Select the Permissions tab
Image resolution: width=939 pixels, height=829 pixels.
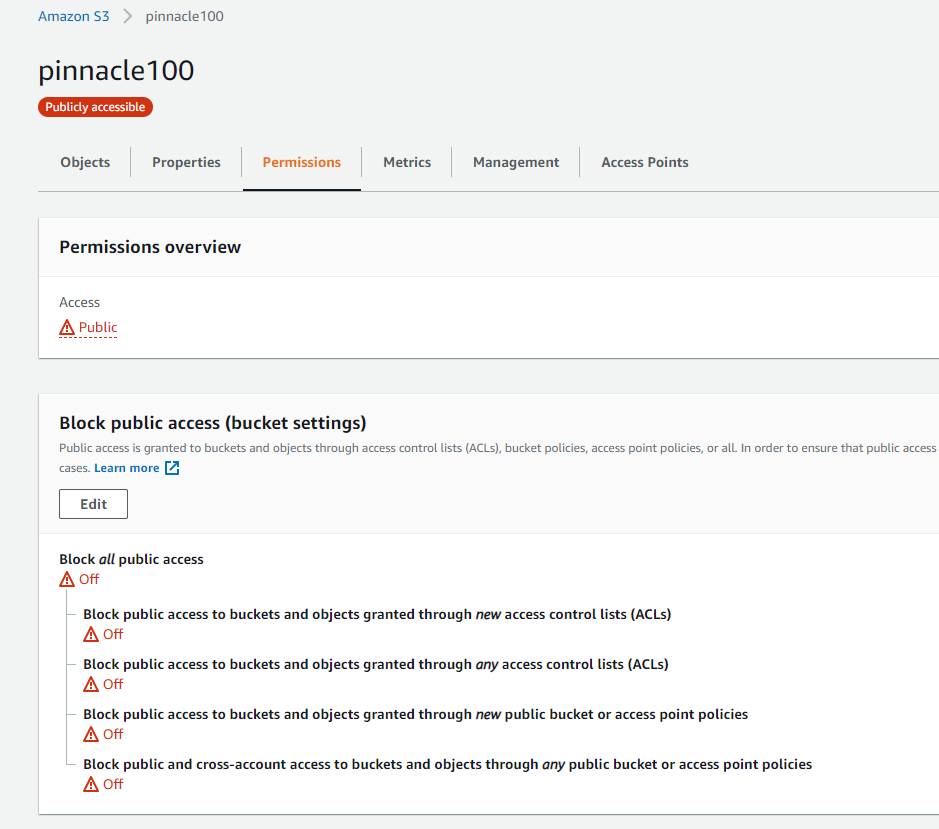[302, 162]
